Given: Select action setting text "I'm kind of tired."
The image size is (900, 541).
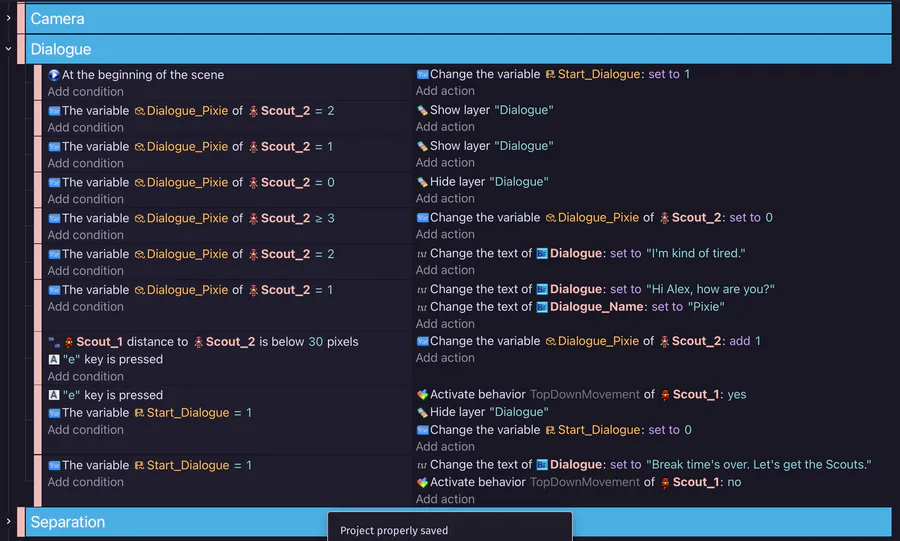Looking at the screenshot, I should [x=581, y=254].
